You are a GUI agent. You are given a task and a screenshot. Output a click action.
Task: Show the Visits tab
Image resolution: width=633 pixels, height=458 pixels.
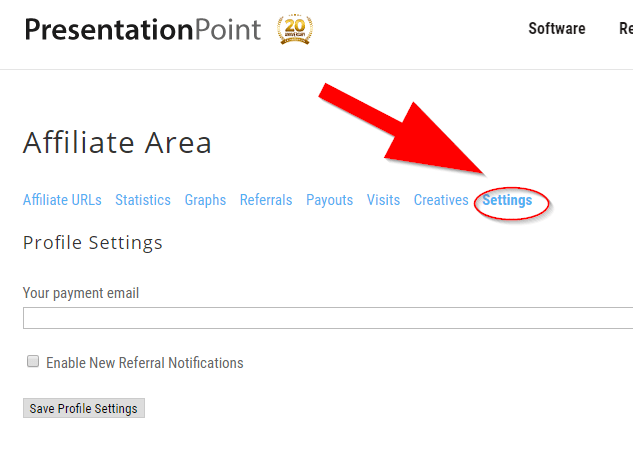click(x=383, y=200)
